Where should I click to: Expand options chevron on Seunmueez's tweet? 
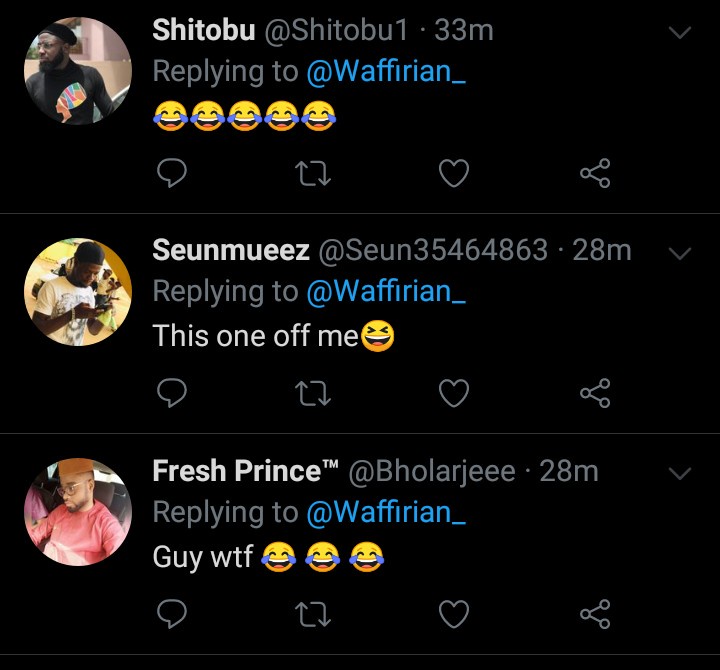click(679, 253)
